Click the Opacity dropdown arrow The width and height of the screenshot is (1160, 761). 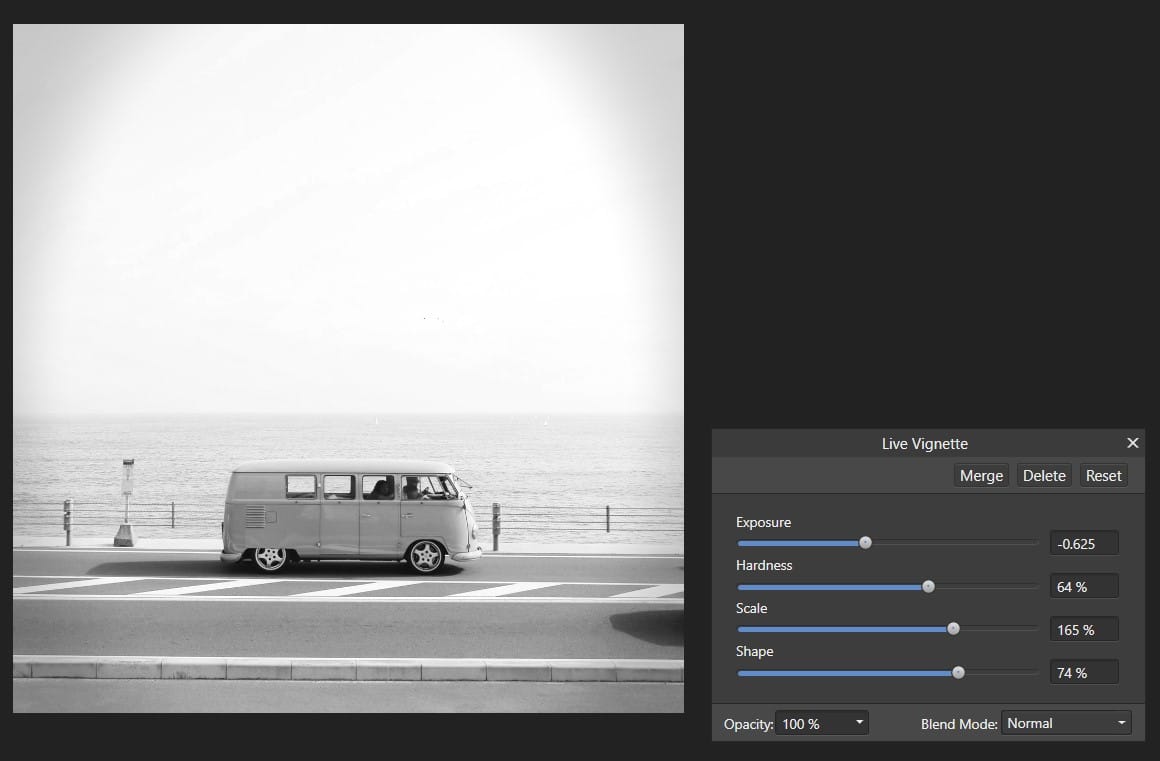point(858,722)
